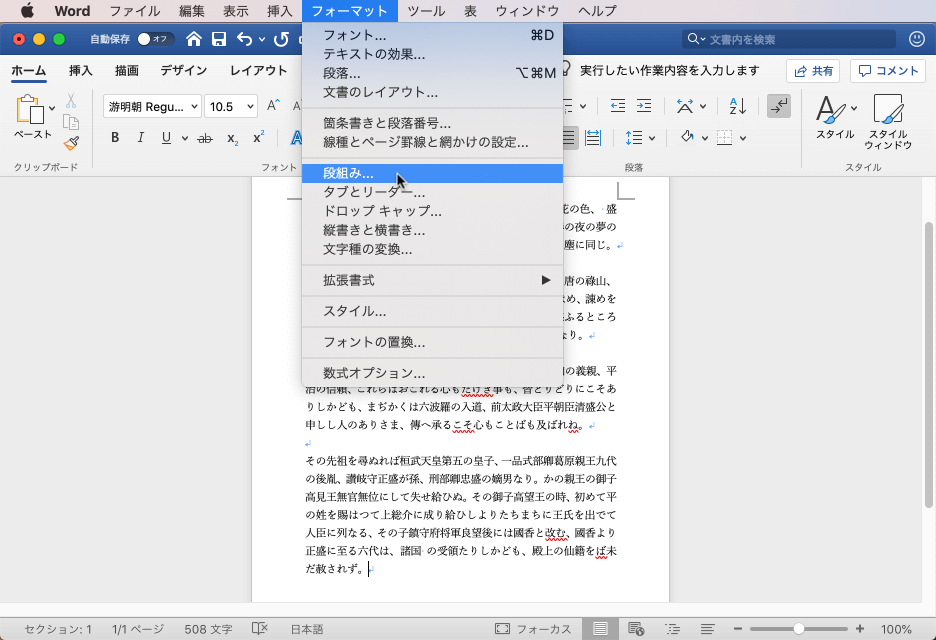The image size is (936, 640).
Task: Click the Shading paint bucket icon
Action: (688, 138)
